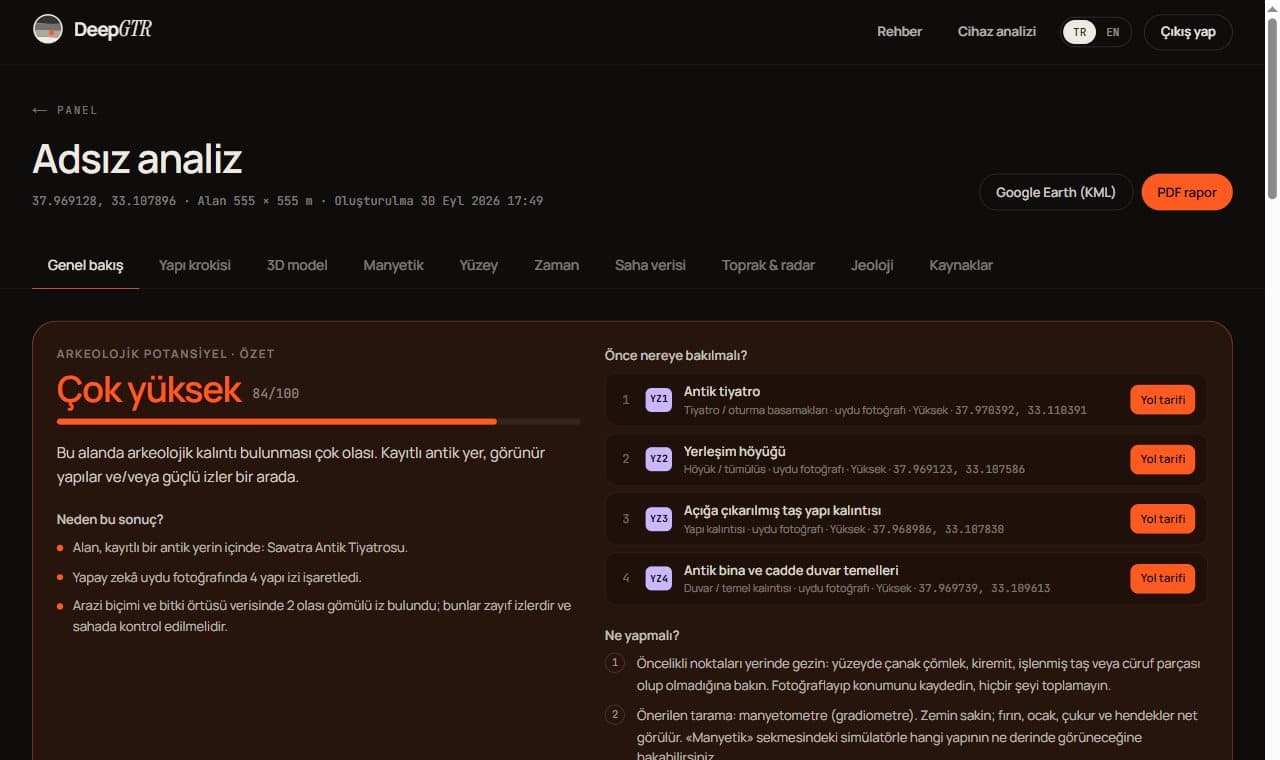Click the Antik tiyatro row title

click(x=722, y=392)
